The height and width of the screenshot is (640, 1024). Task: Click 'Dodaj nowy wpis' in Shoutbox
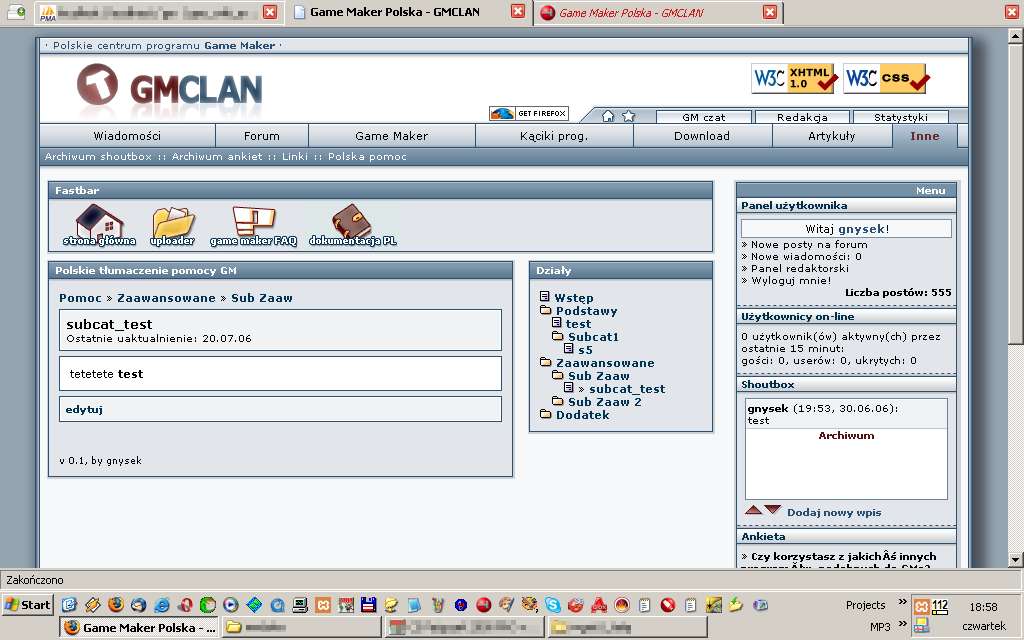point(834,512)
